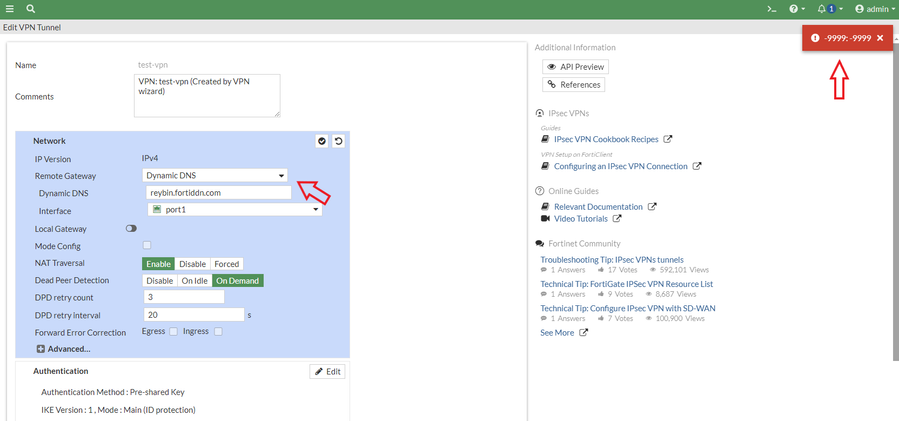Click the Network section header
This screenshot has height=421, width=899.
point(49,141)
